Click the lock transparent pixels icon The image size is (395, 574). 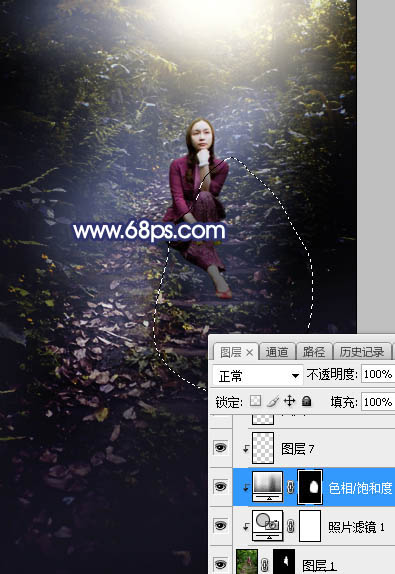tap(255, 401)
